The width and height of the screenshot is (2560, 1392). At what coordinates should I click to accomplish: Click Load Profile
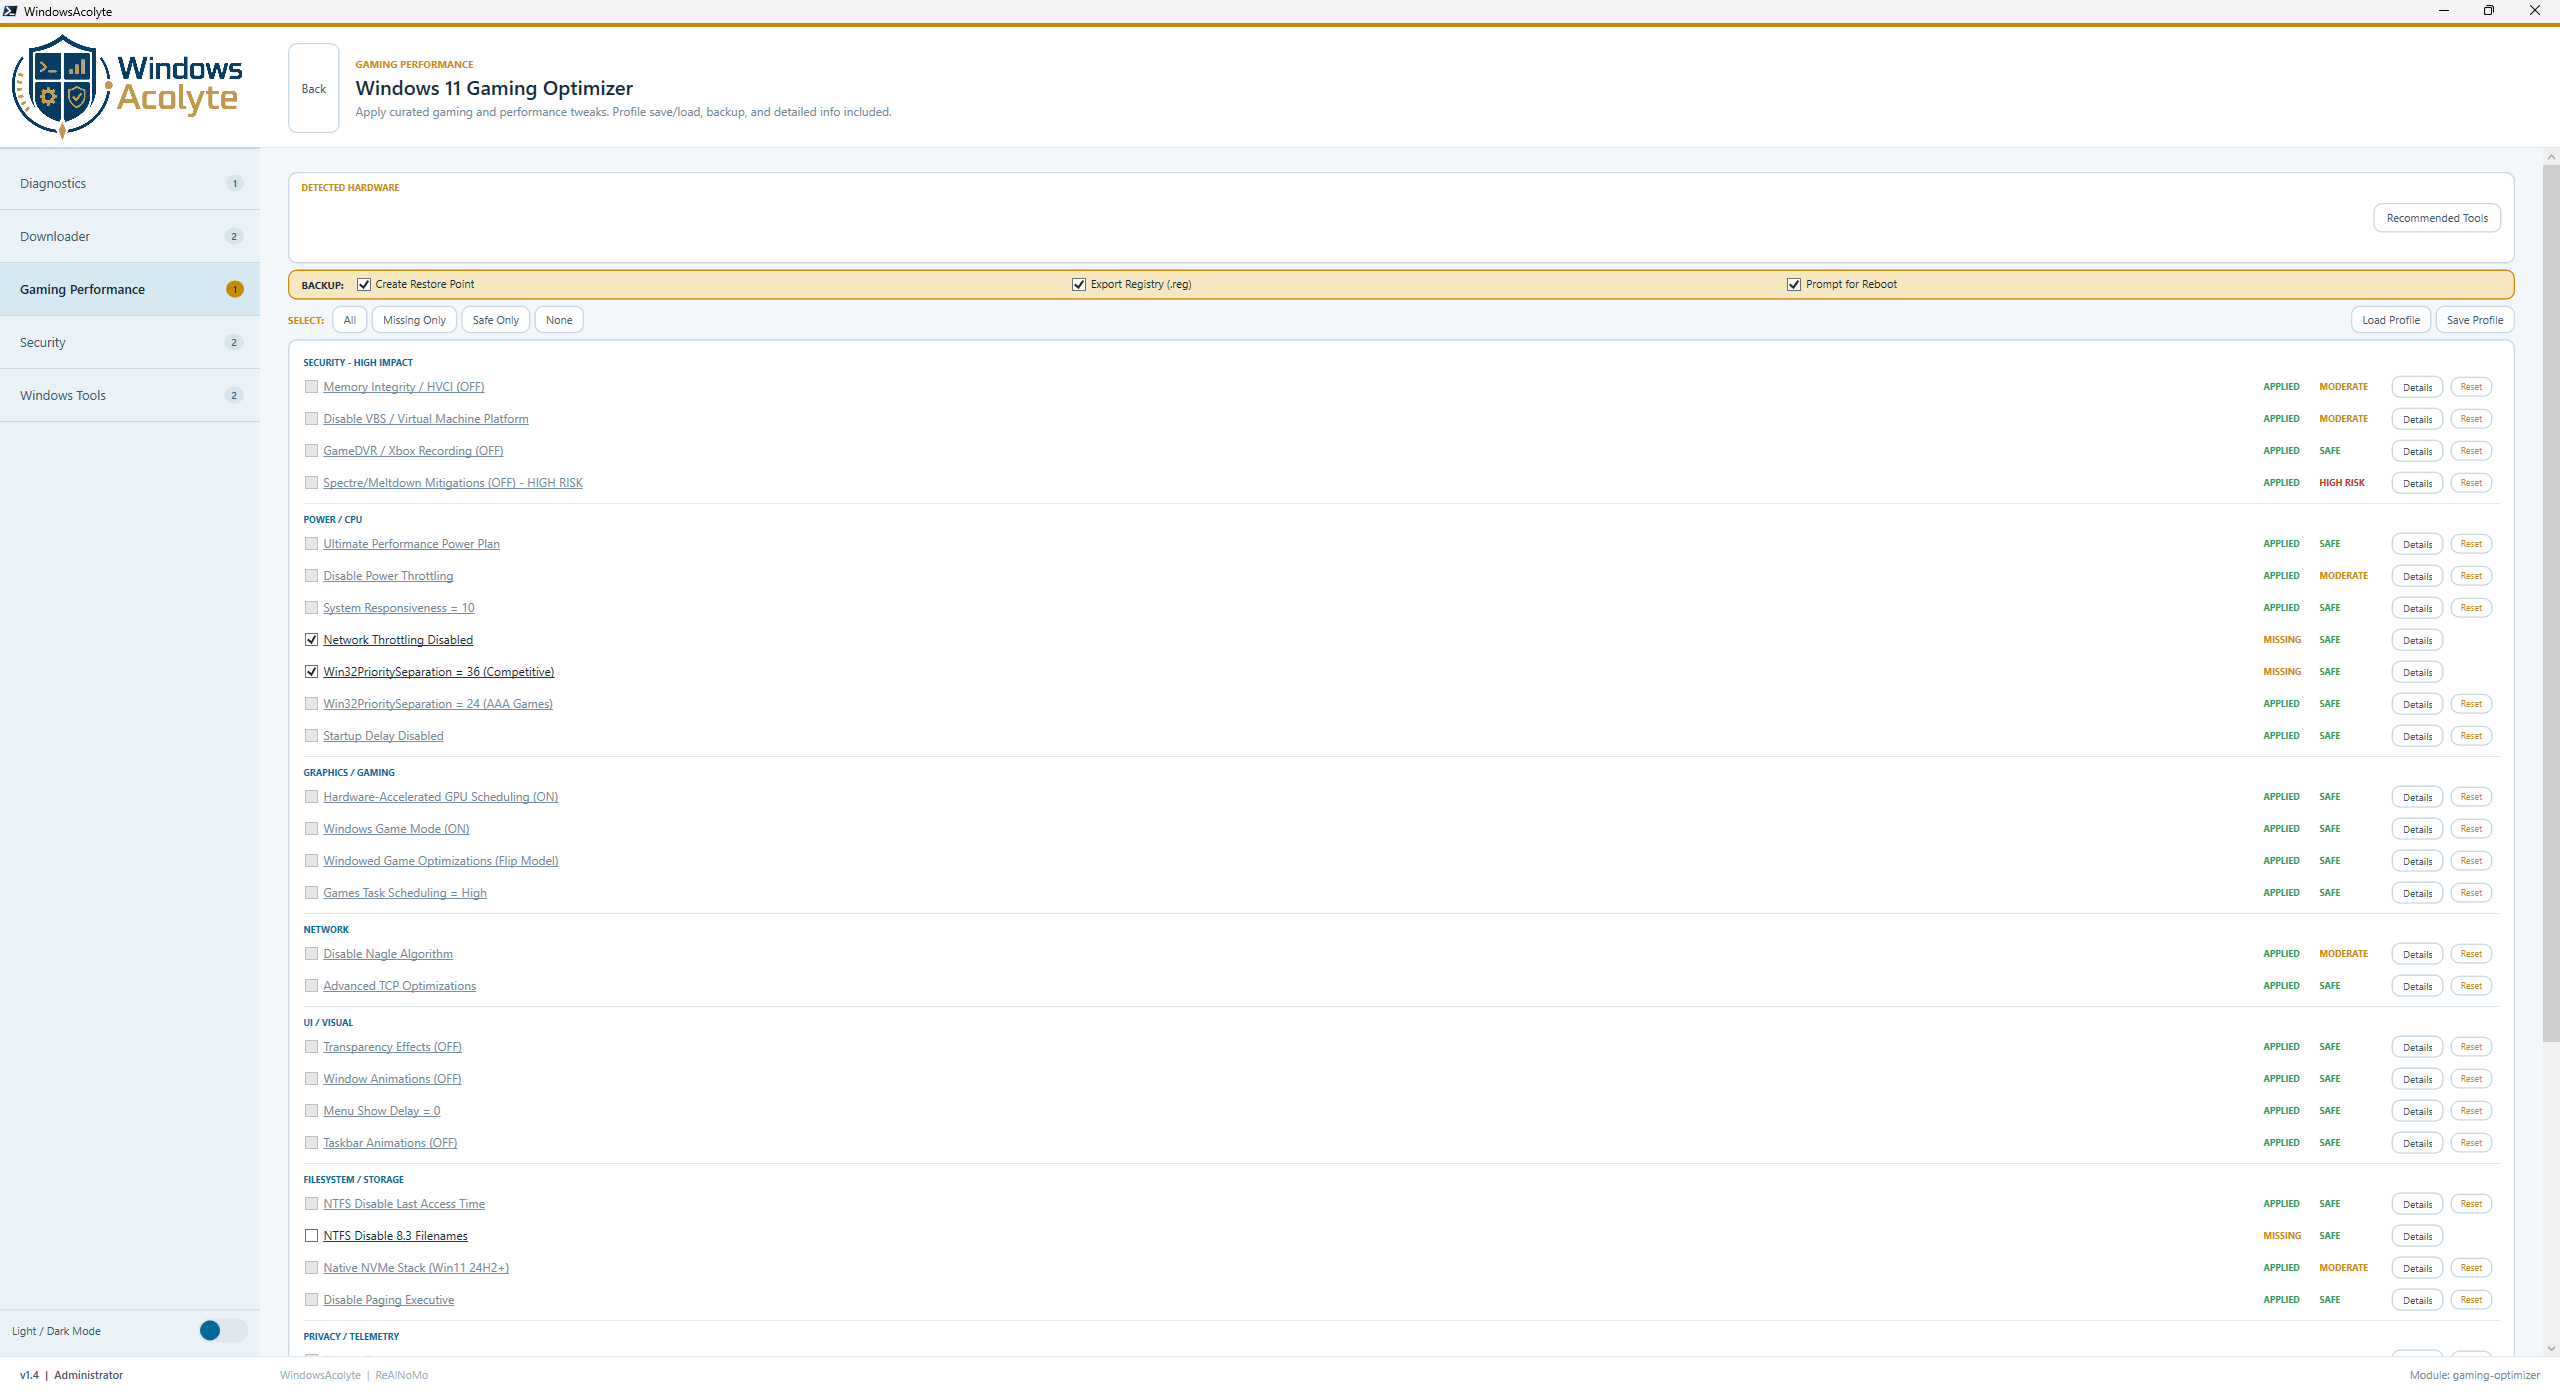coord(2391,320)
